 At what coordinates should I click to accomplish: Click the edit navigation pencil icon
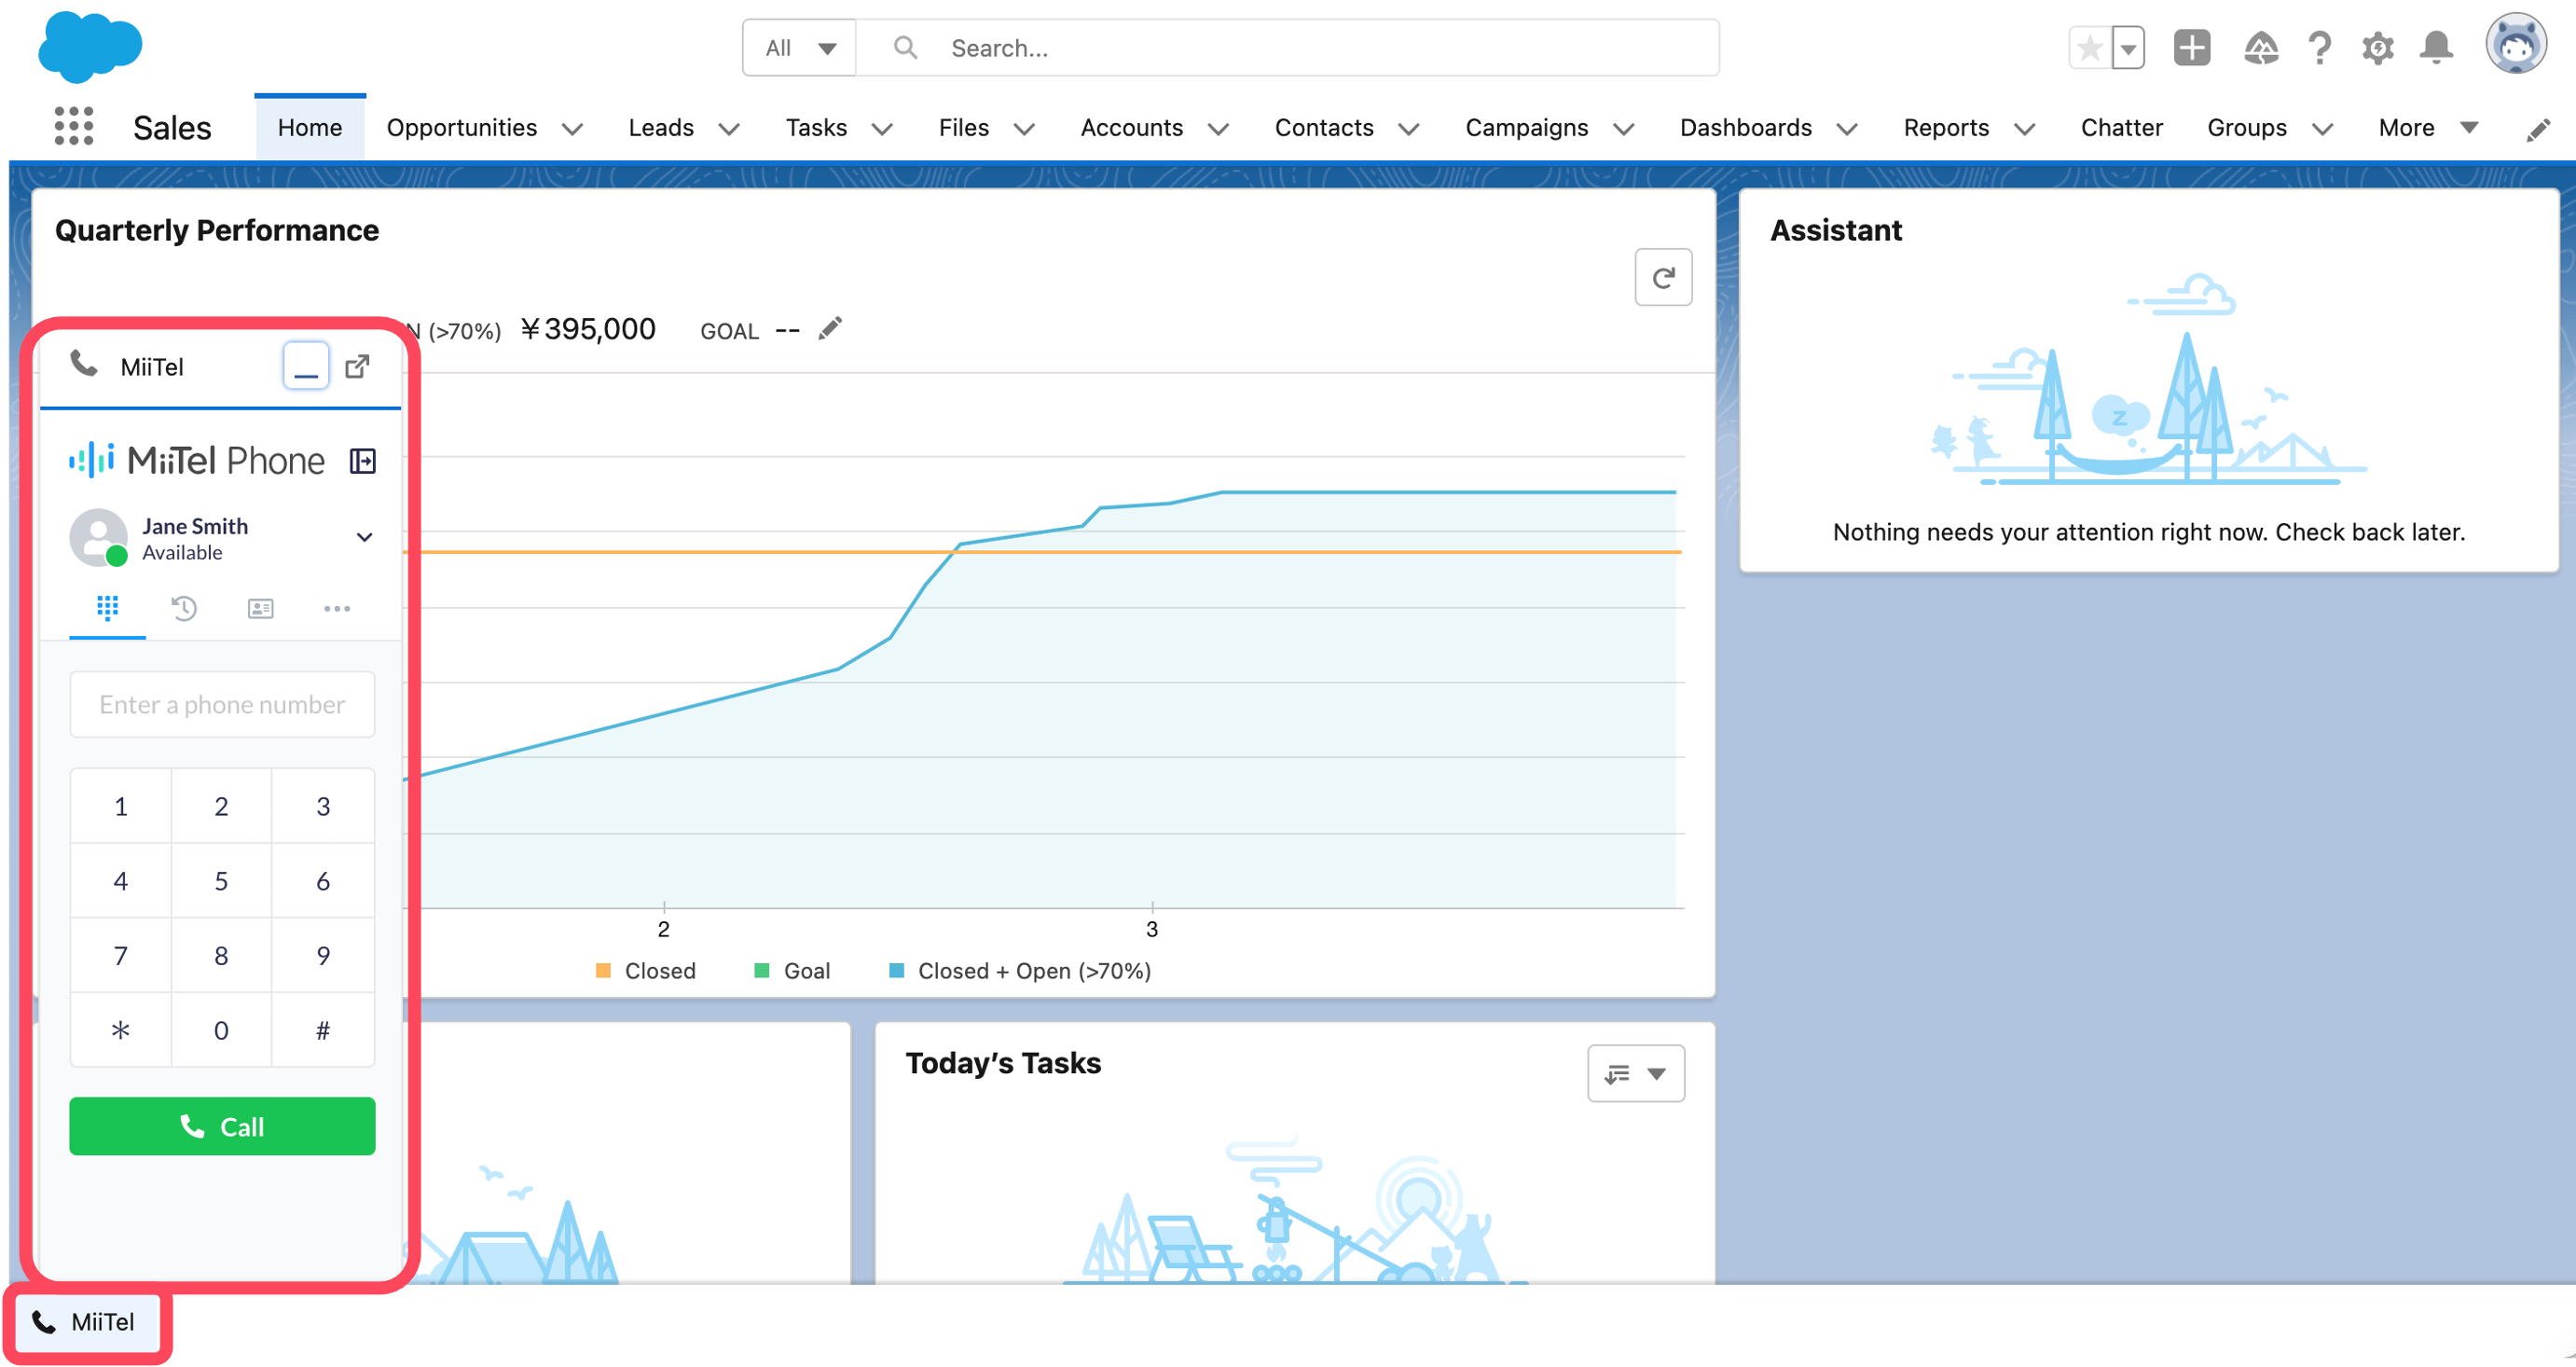pos(2538,130)
